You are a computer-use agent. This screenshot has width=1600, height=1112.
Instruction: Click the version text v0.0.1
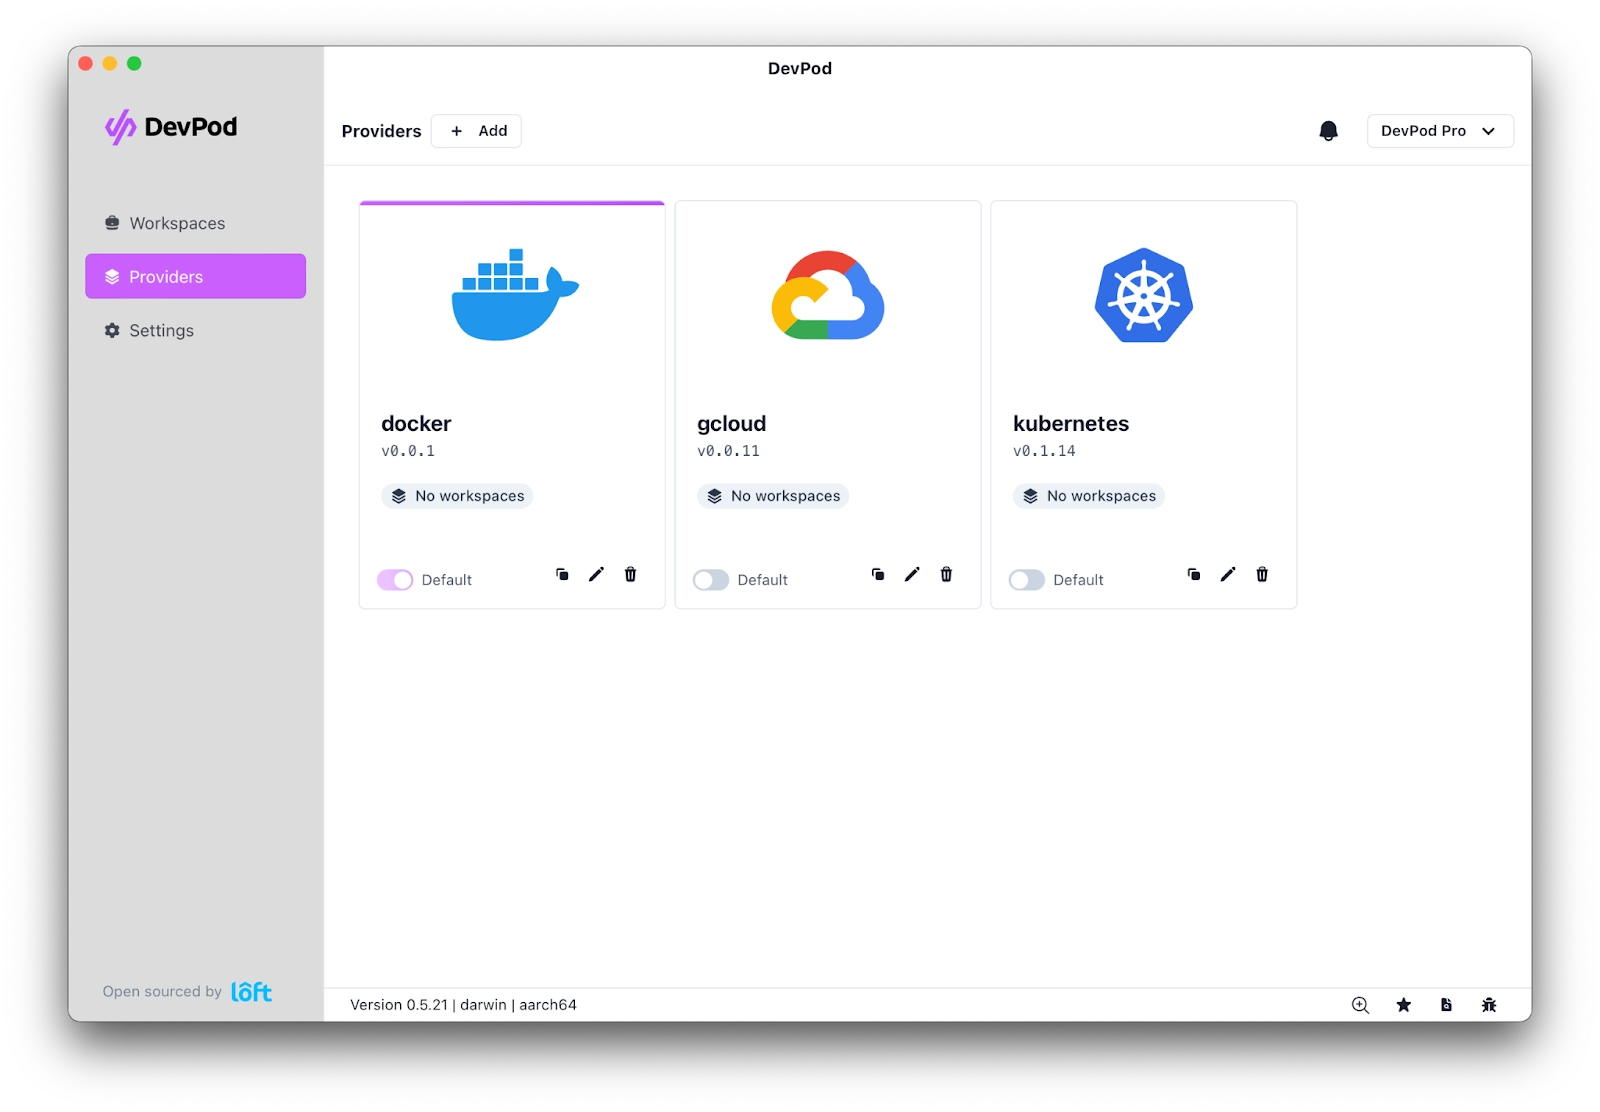coord(408,451)
